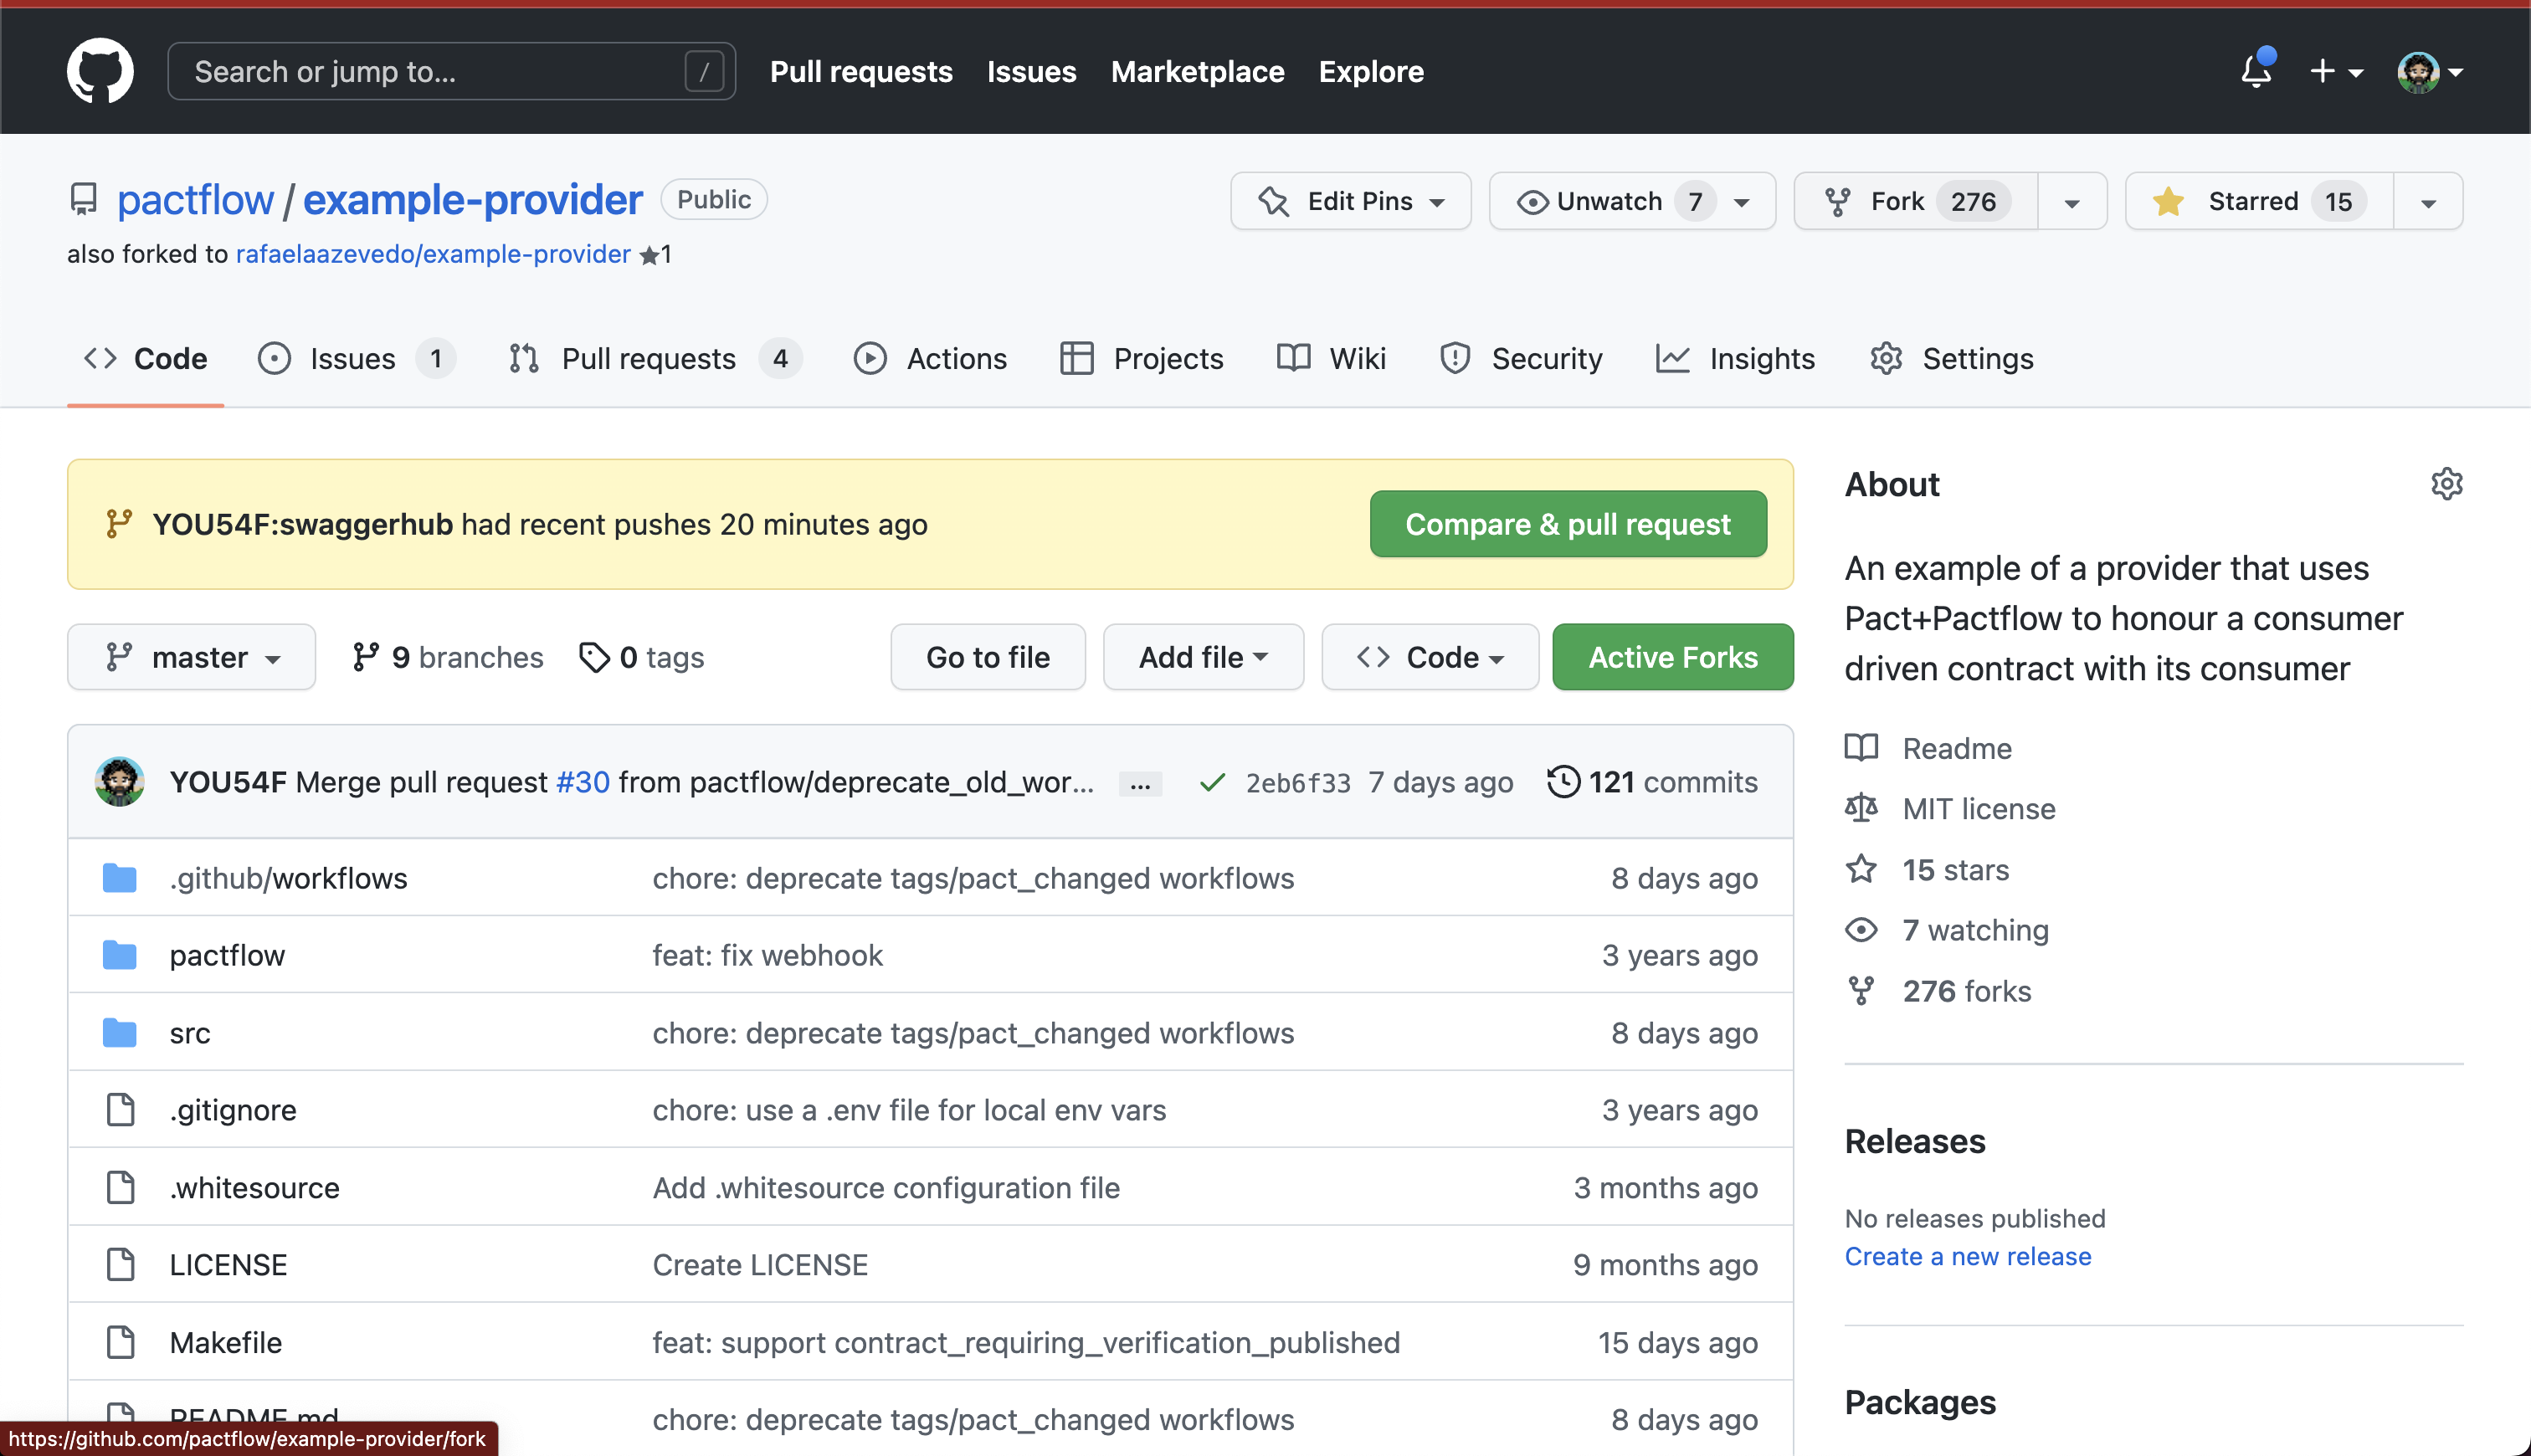The height and width of the screenshot is (1456, 2531).
Task: Expand the Code download dropdown
Action: 1429,657
